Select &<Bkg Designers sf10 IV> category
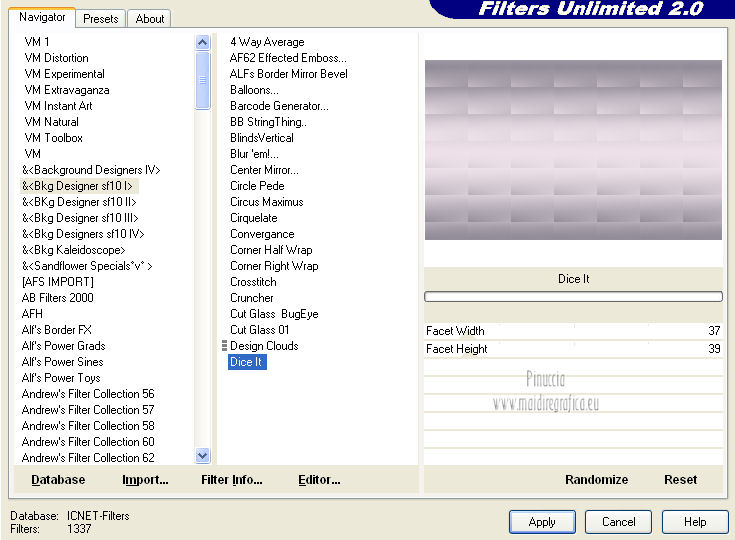735x540 pixels. [x=83, y=233]
